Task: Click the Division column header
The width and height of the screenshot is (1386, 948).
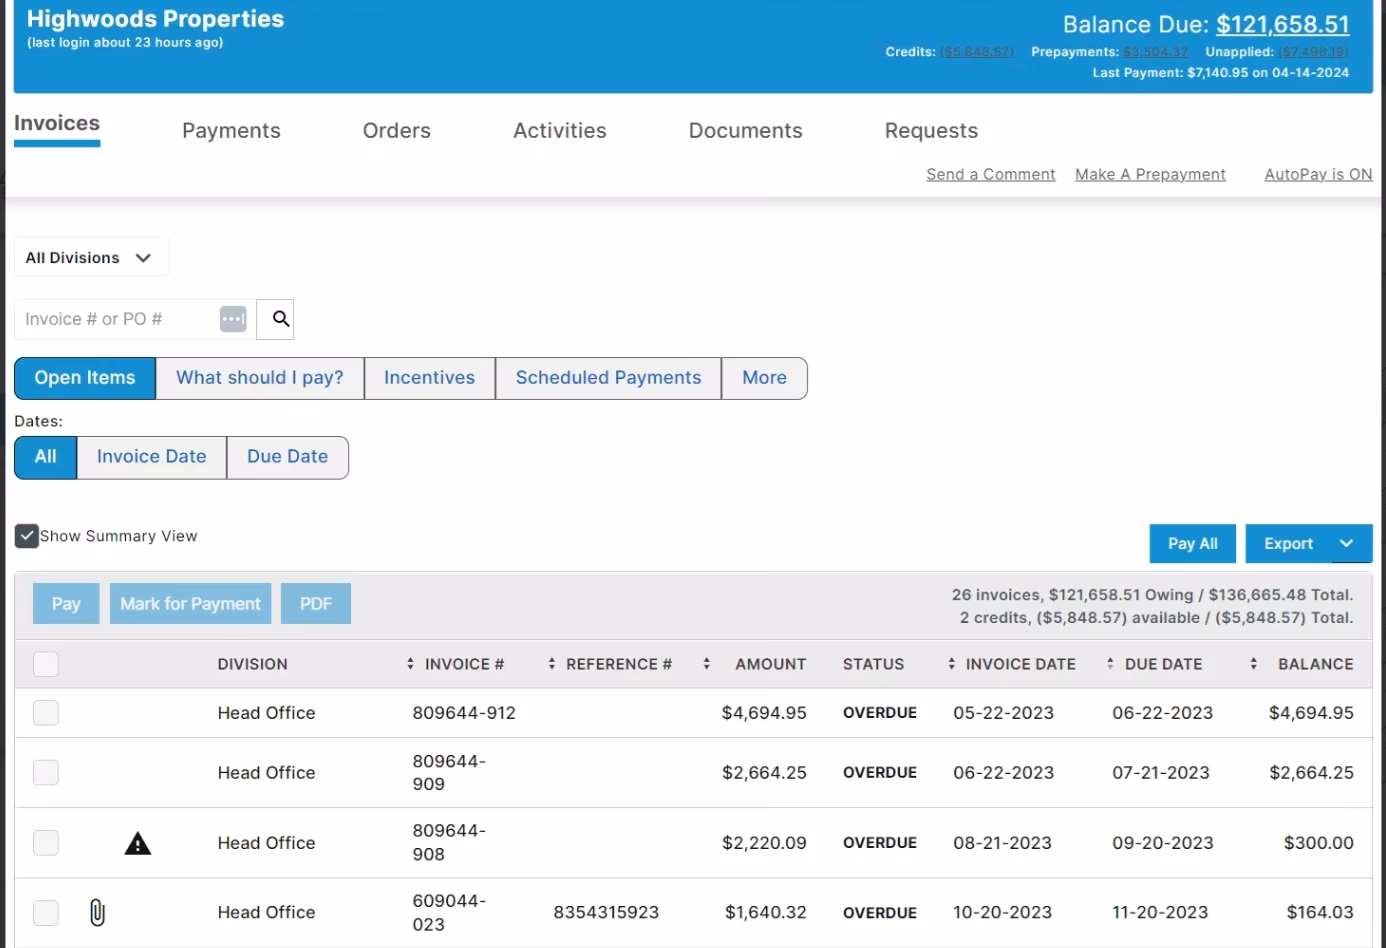Action: (x=252, y=664)
